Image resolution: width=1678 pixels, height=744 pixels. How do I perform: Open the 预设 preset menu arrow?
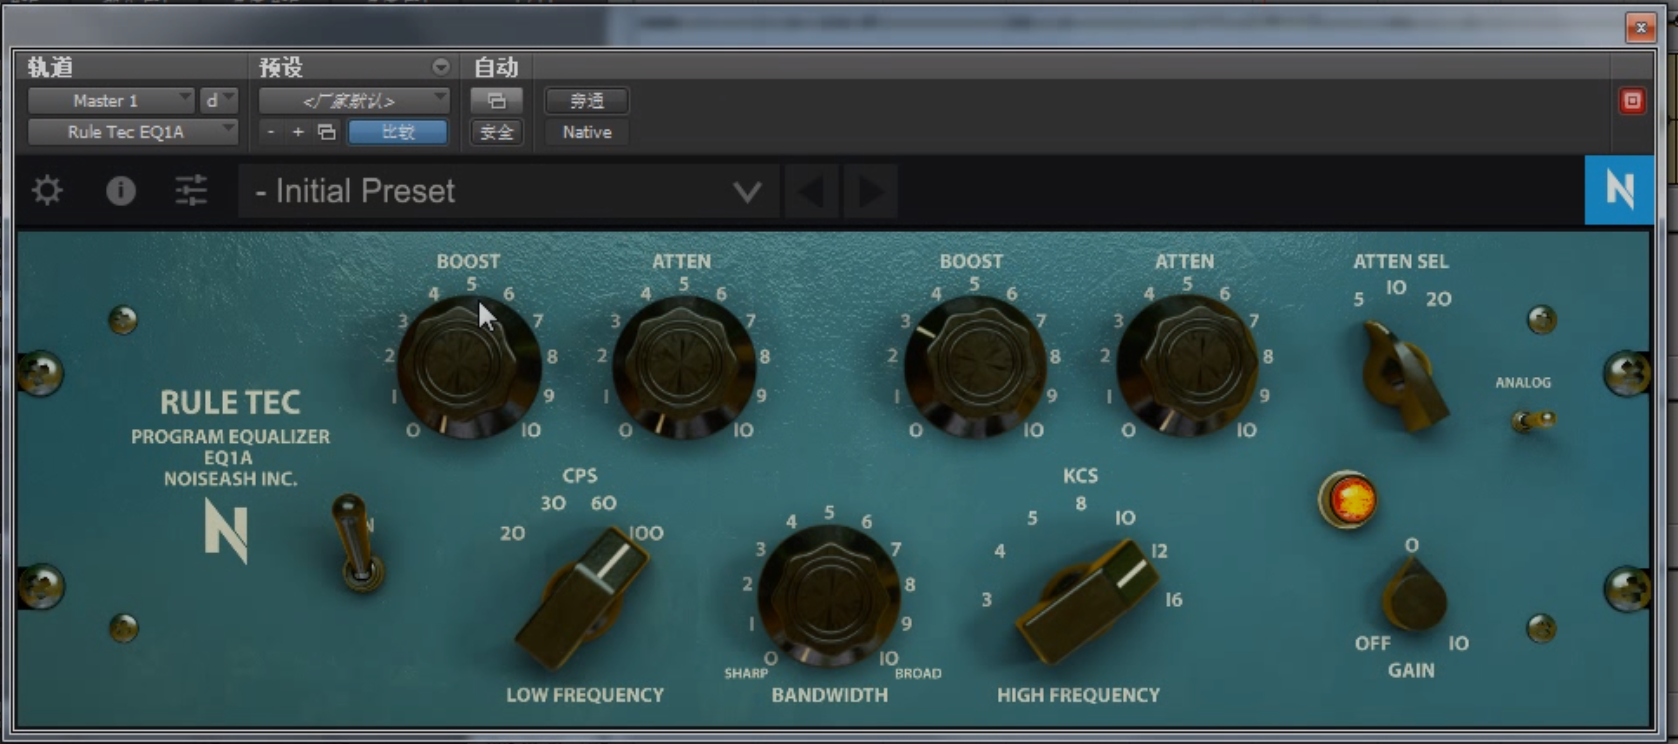tap(440, 67)
